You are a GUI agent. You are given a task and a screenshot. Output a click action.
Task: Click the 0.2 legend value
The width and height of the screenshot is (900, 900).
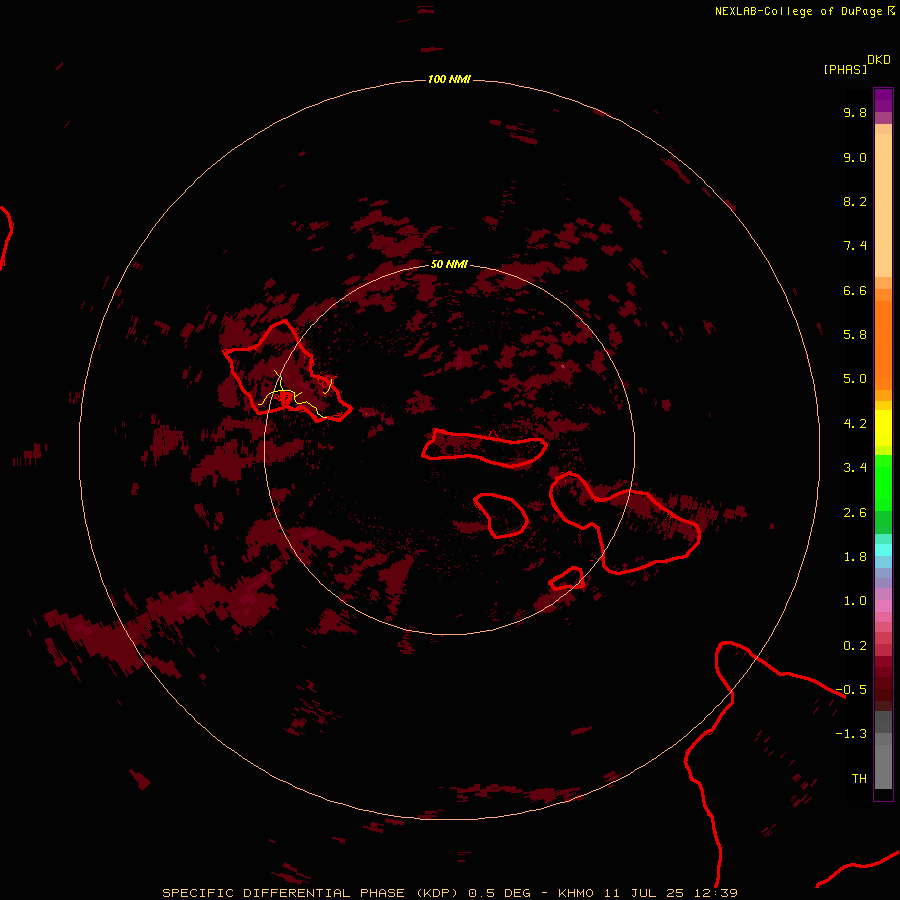pos(855,646)
